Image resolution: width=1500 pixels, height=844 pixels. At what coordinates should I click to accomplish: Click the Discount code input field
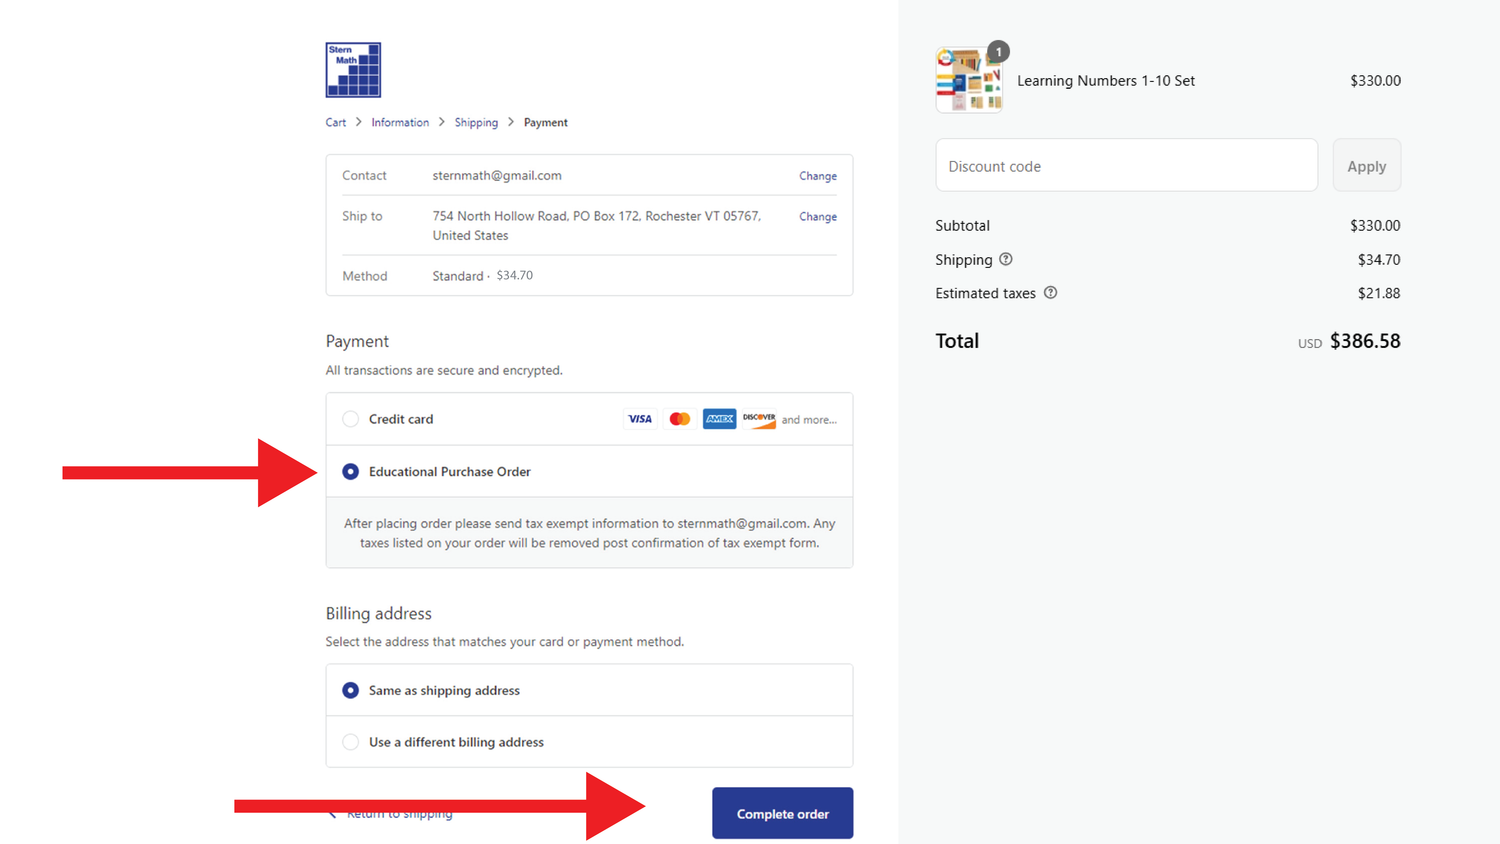click(x=1126, y=166)
